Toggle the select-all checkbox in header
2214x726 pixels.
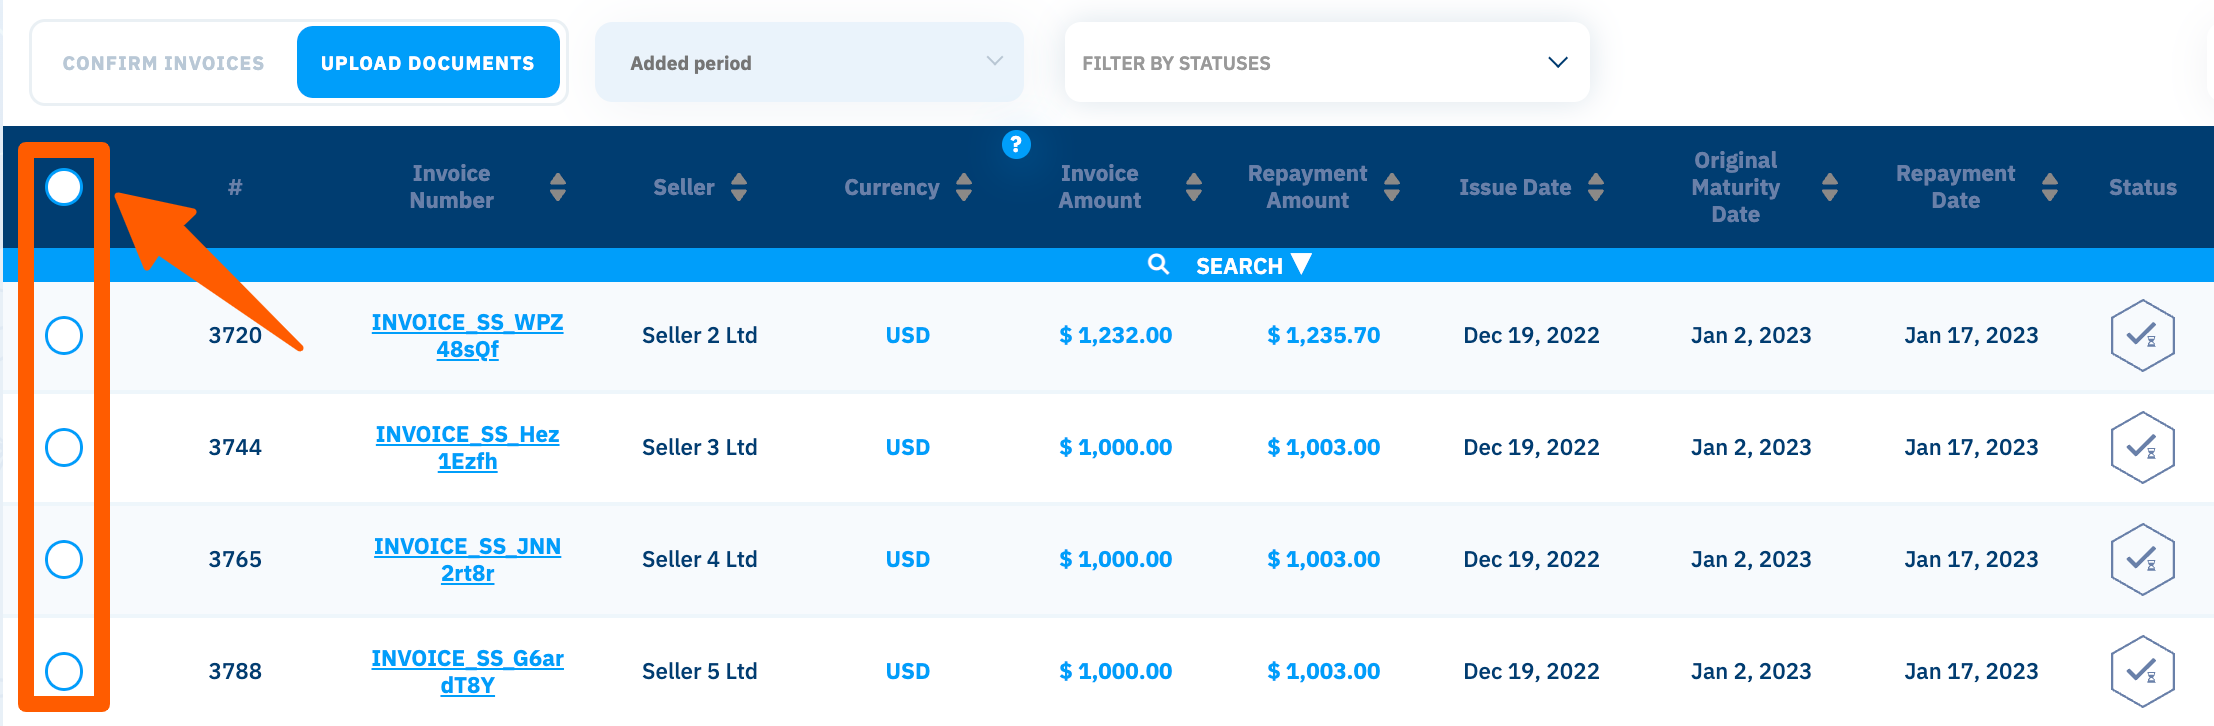click(64, 187)
